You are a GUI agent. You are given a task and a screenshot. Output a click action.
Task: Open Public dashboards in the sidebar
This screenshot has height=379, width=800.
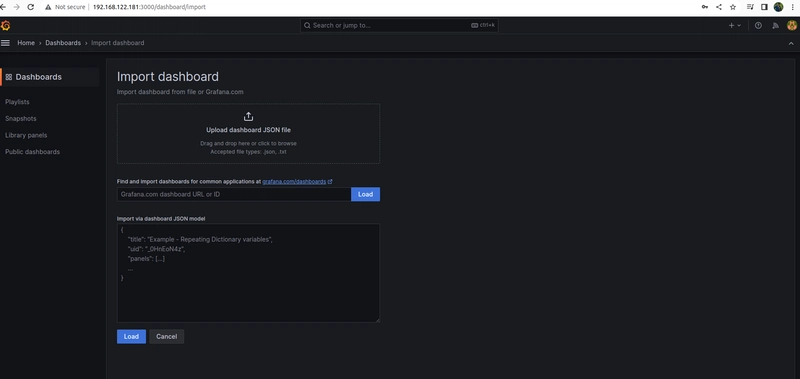pos(32,152)
